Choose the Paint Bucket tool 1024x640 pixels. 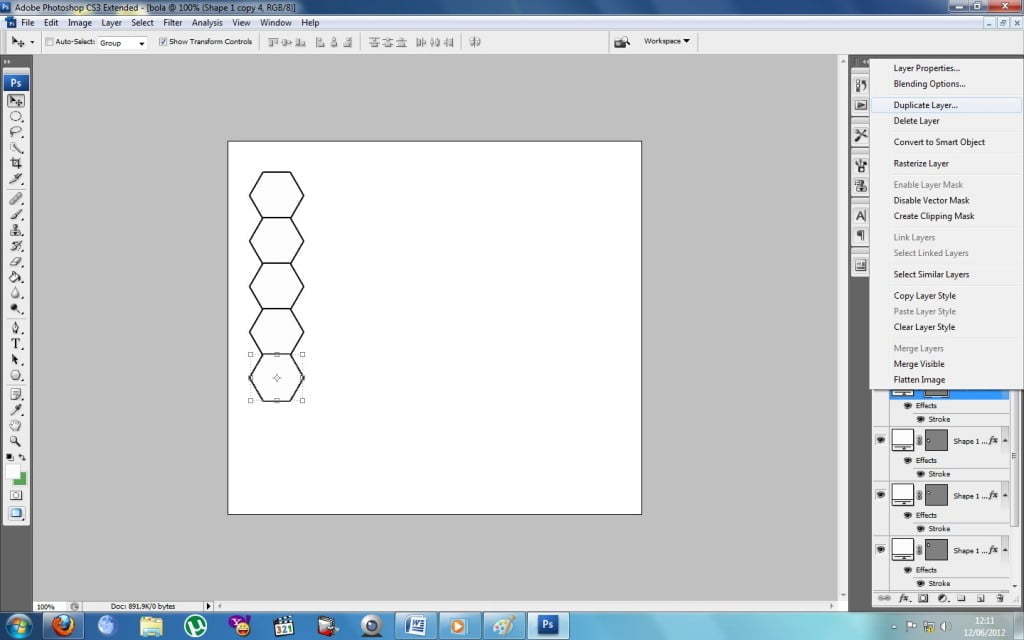tap(16, 277)
